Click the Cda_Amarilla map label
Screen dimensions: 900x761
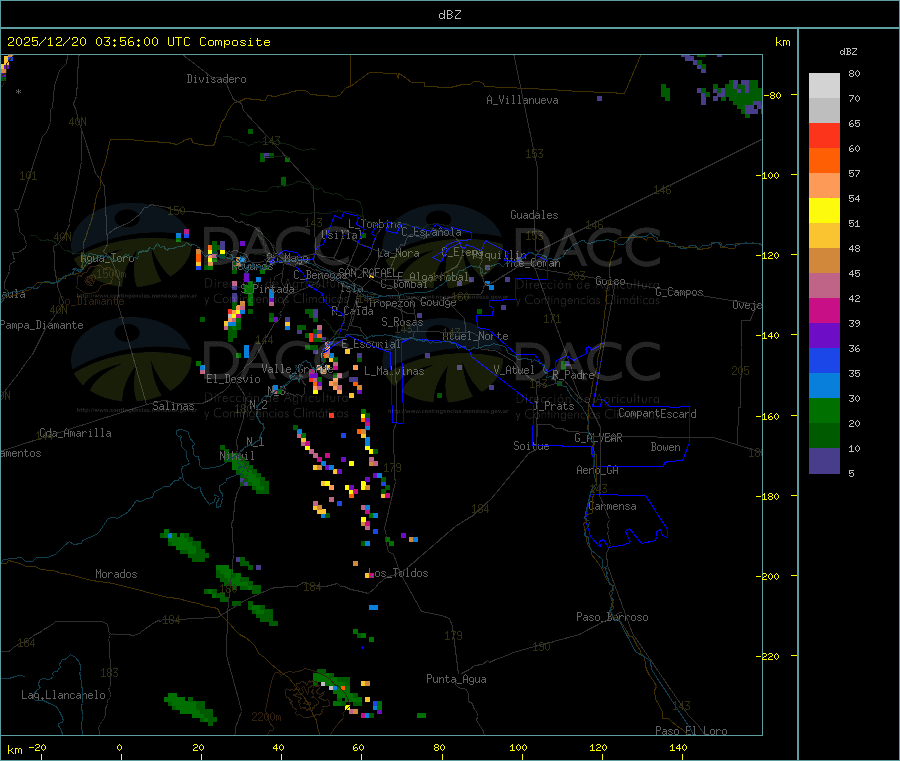(x=75, y=433)
